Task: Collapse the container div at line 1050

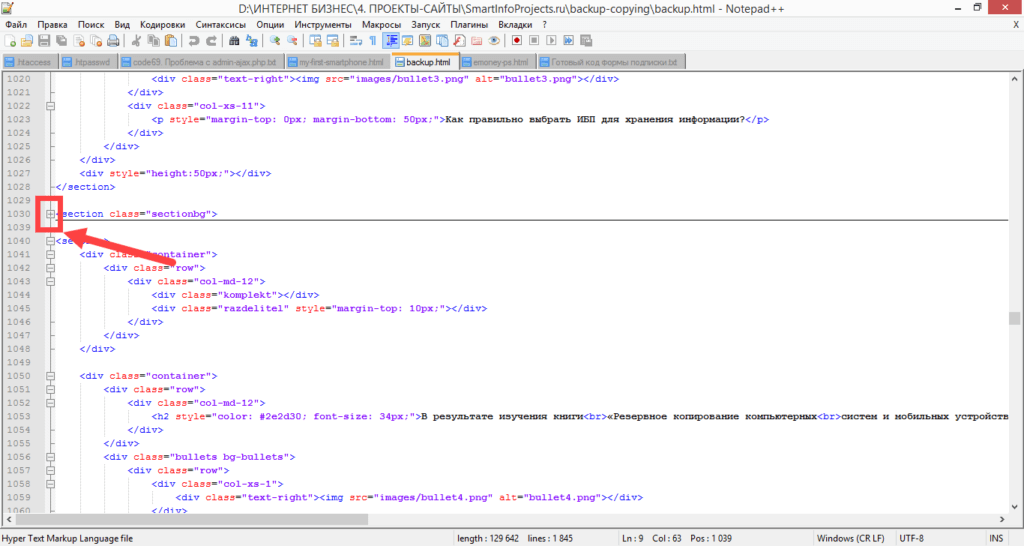Action: [x=49, y=376]
